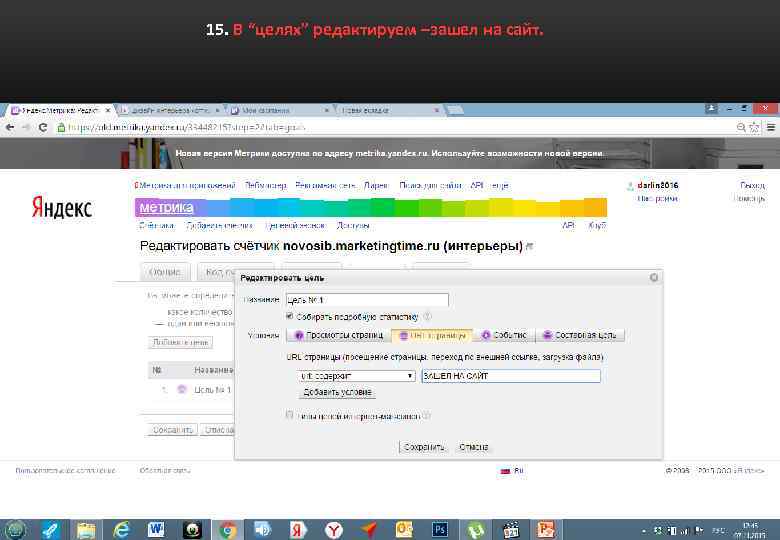Image resolution: width=780 pixels, height=540 pixels.
Task: Open PowerPoint from the taskbar
Action: [545, 530]
